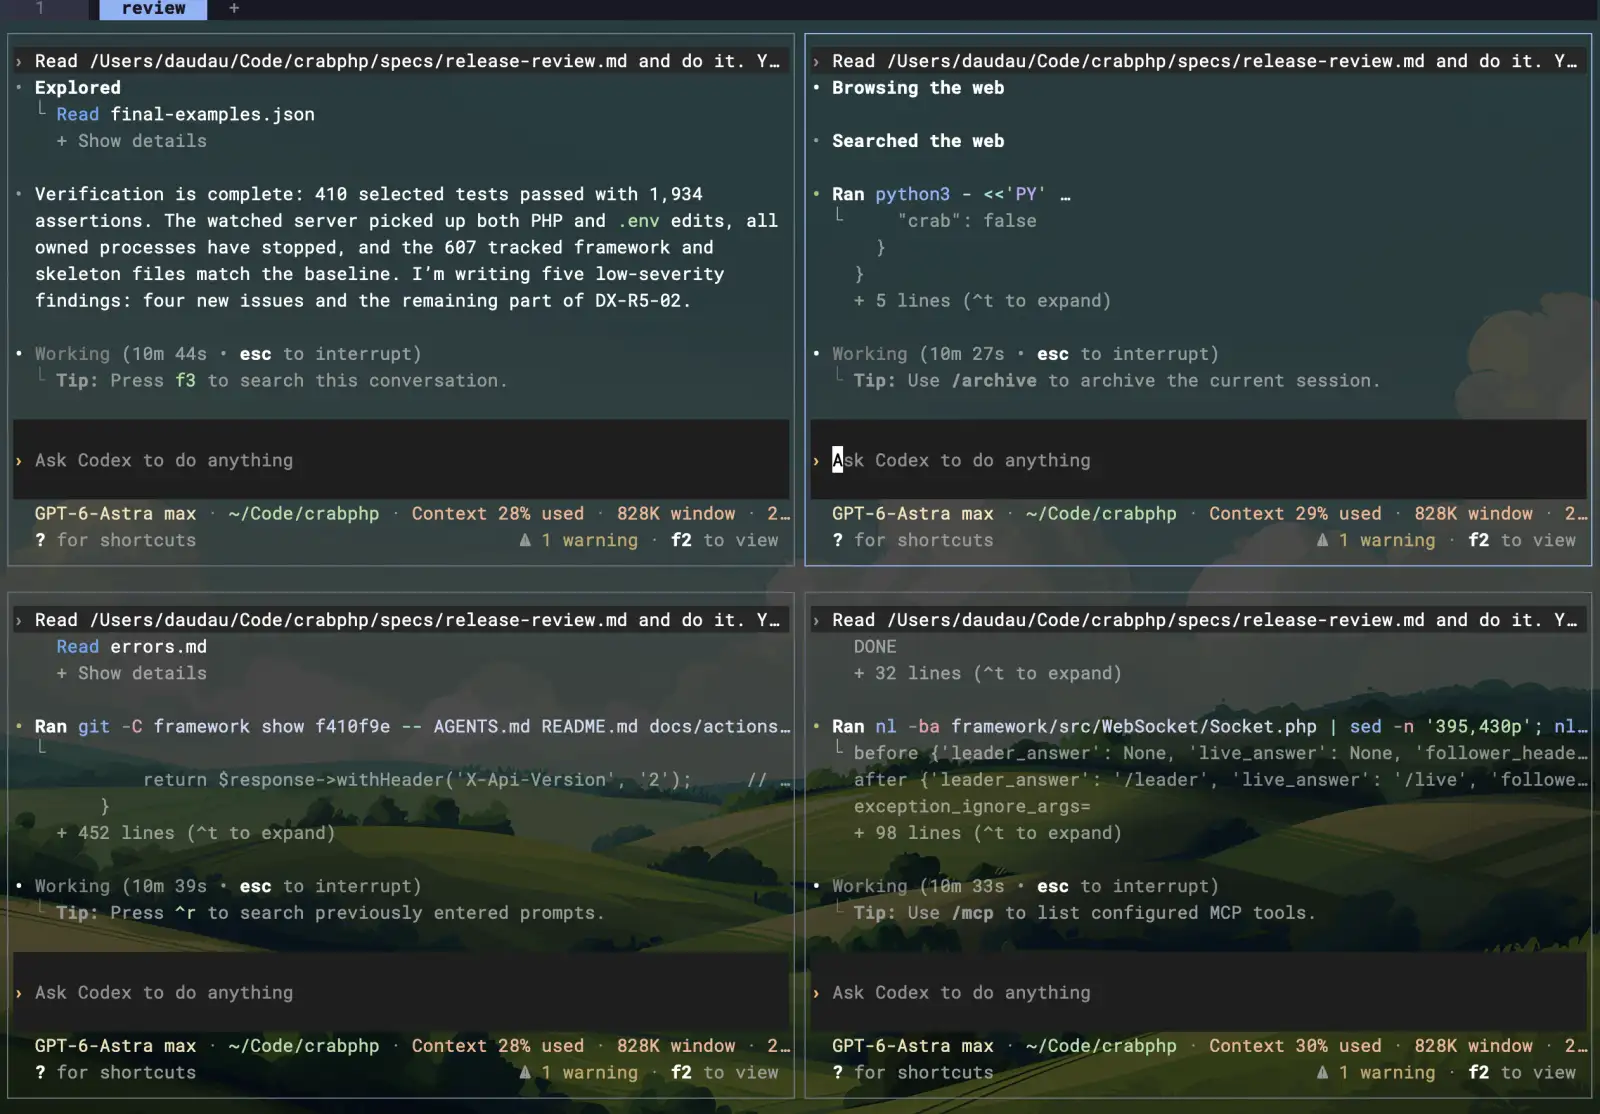The image size is (1600, 1114).
Task: Click the warning triangle in the 10m 44s pane
Action: click(x=525, y=540)
